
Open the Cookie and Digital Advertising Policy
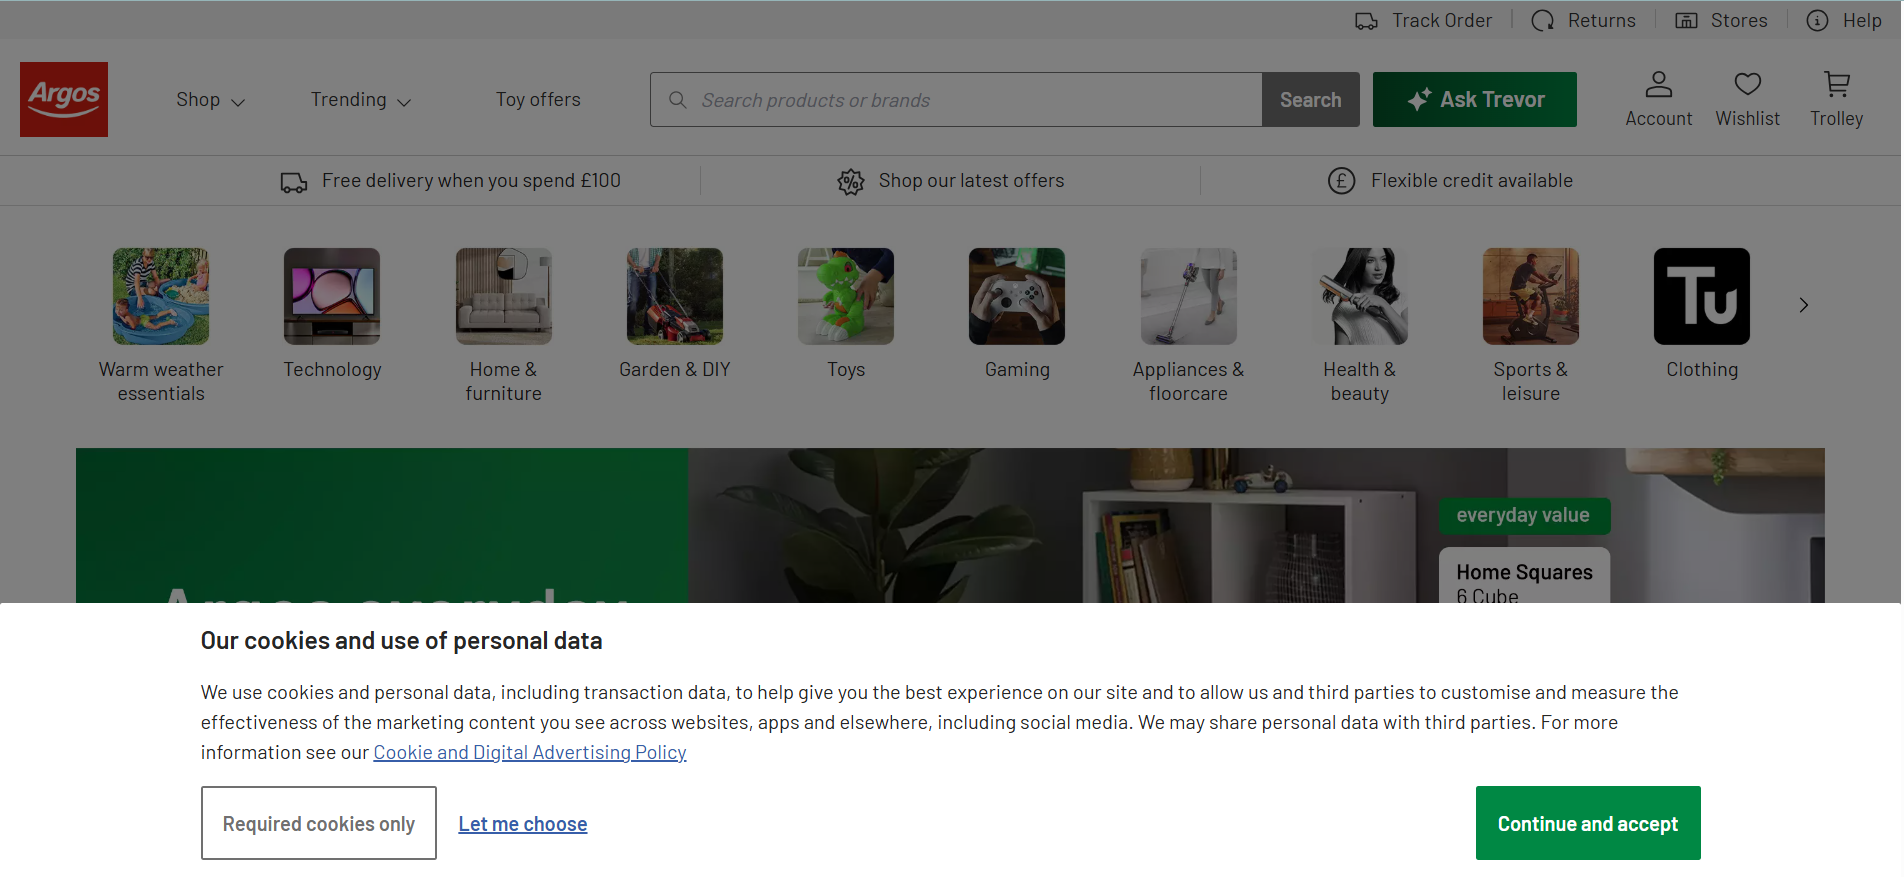point(530,753)
